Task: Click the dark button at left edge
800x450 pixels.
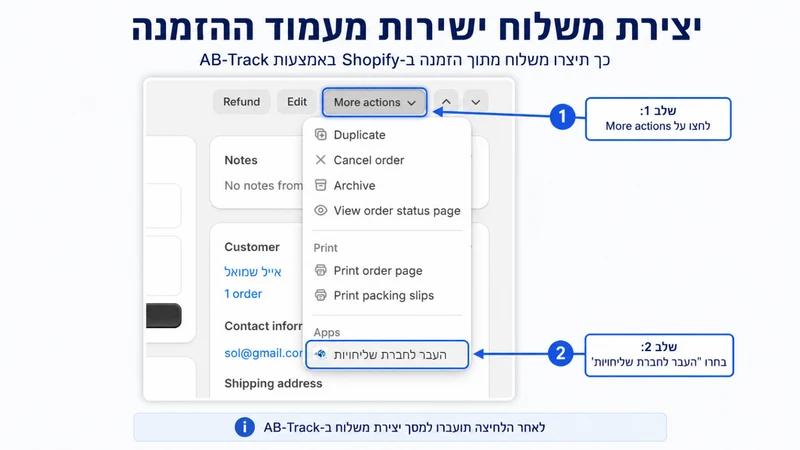Action: coord(164,315)
